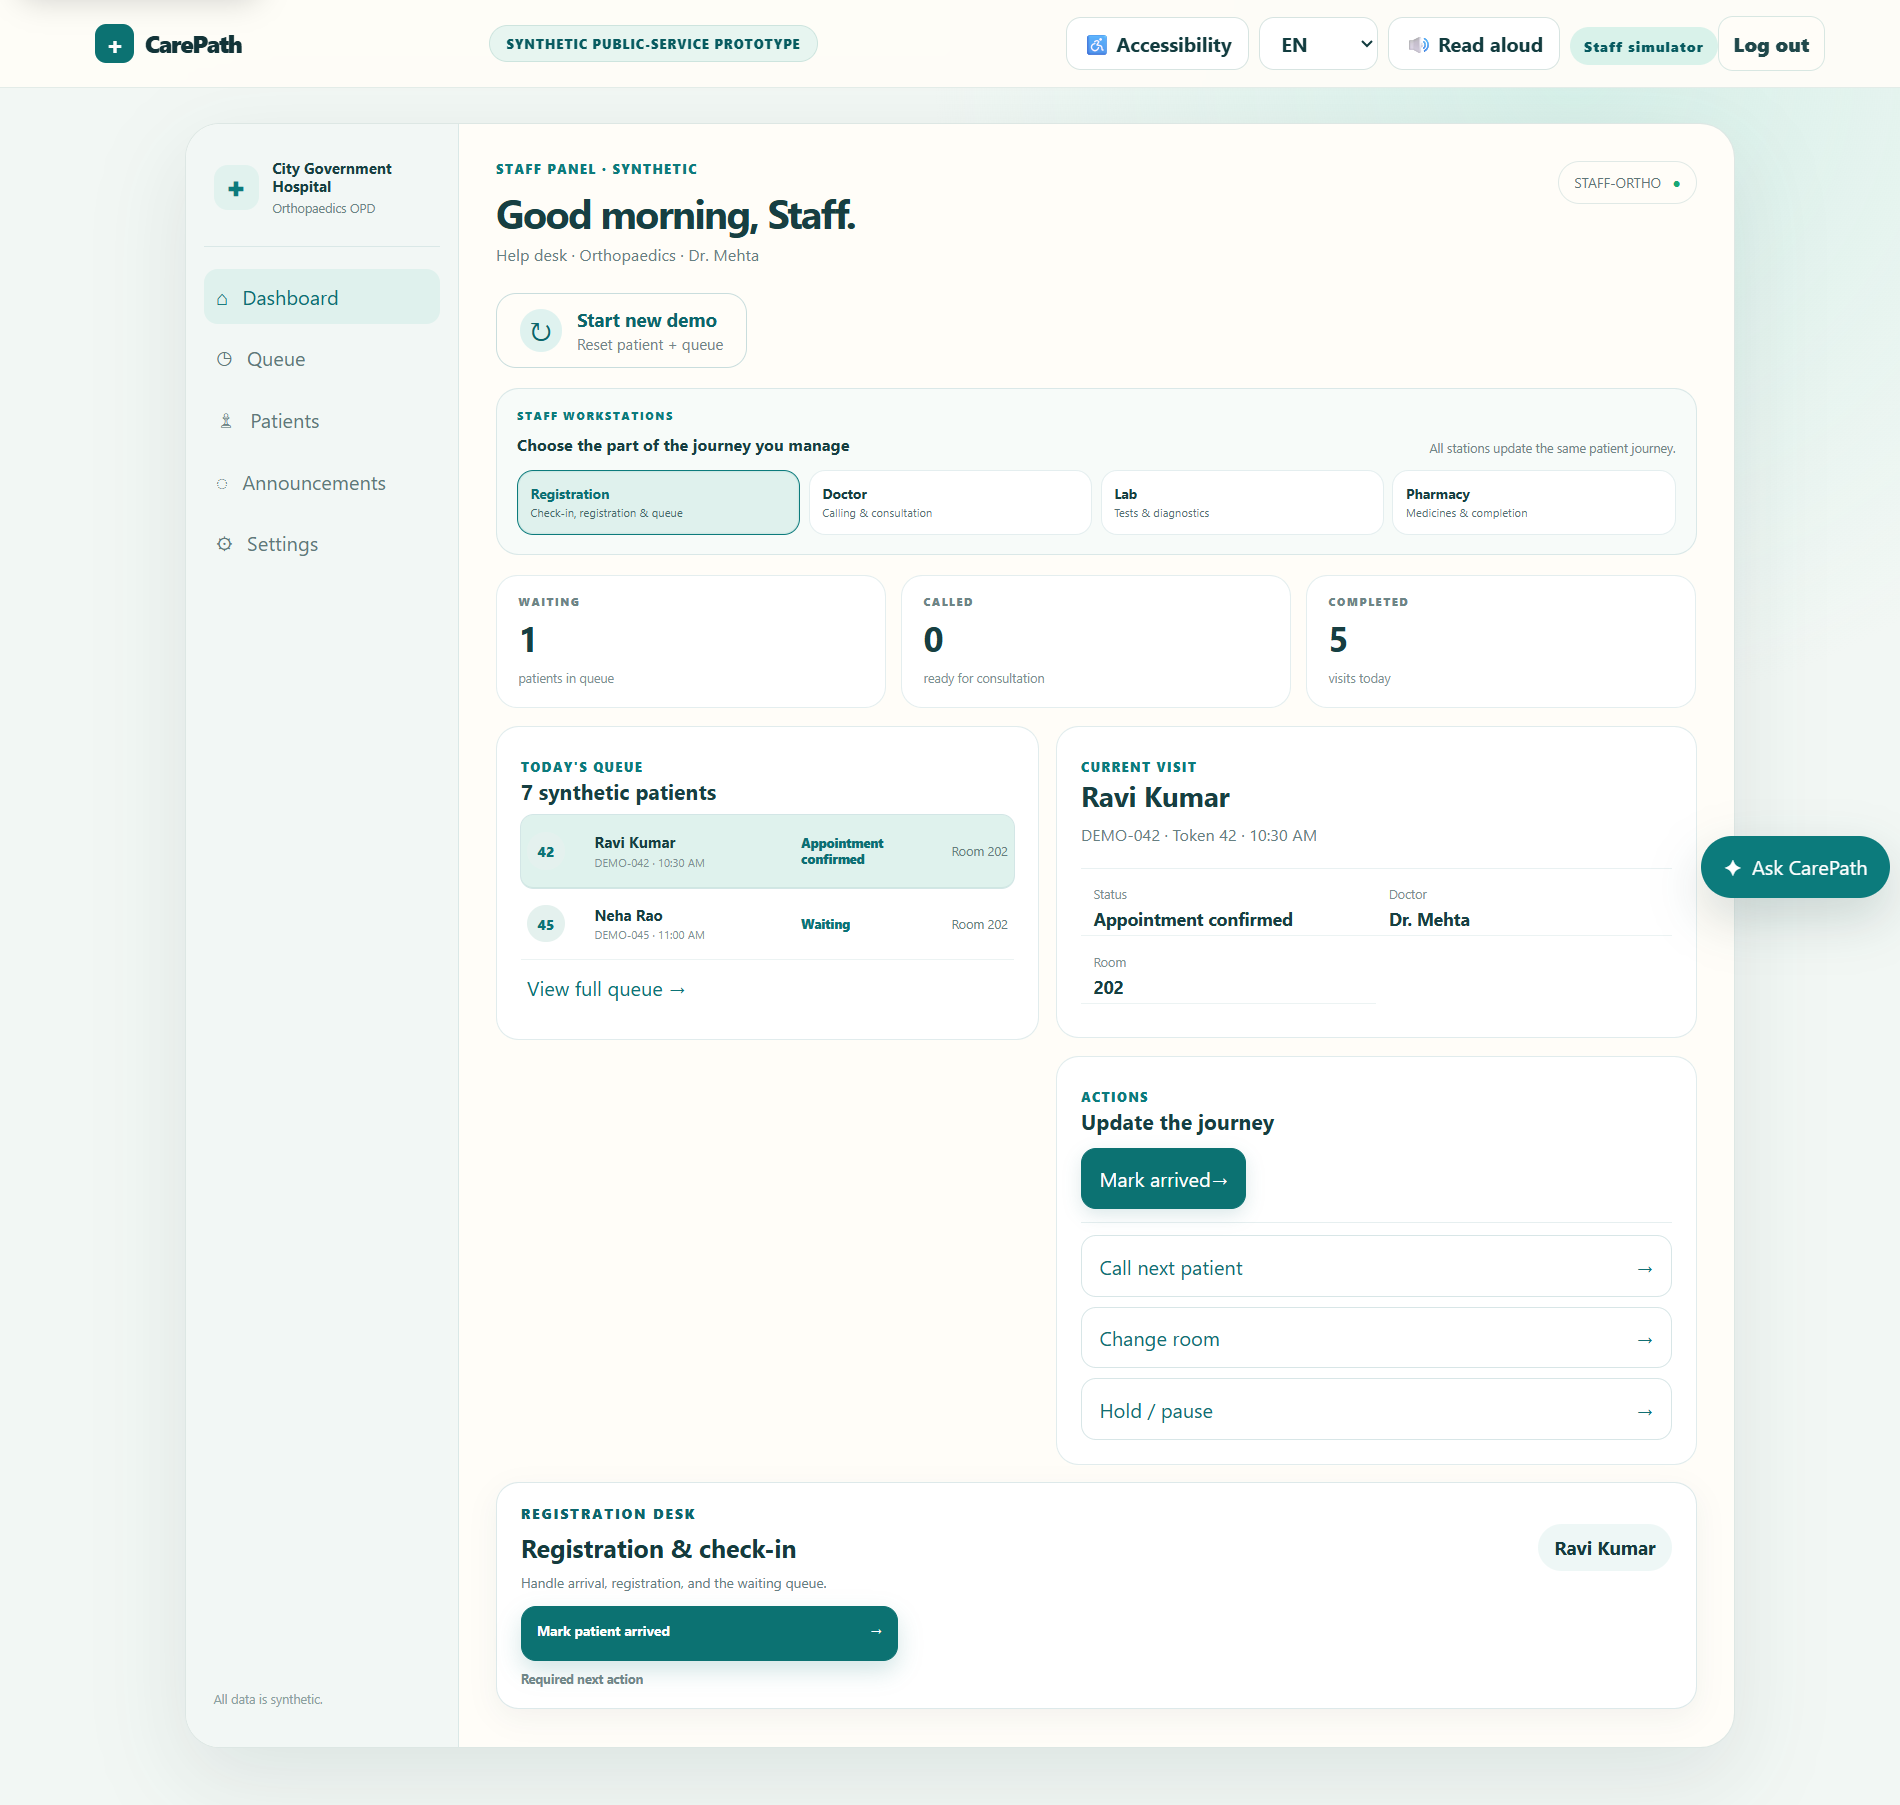Click the Announcements circle icon
The image size is (1900, 1805).
pyautogui.click(x=222, y=484)
